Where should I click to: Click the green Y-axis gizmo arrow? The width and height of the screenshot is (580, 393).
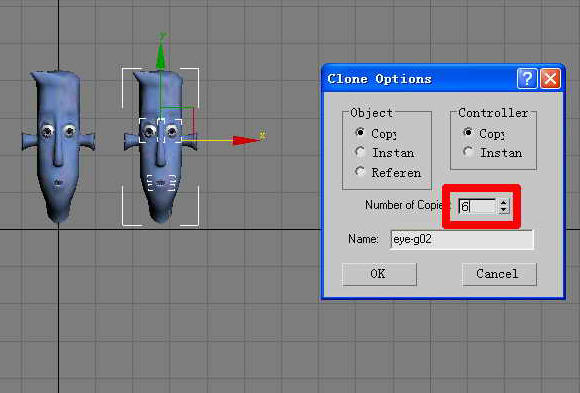coord(161,56)
